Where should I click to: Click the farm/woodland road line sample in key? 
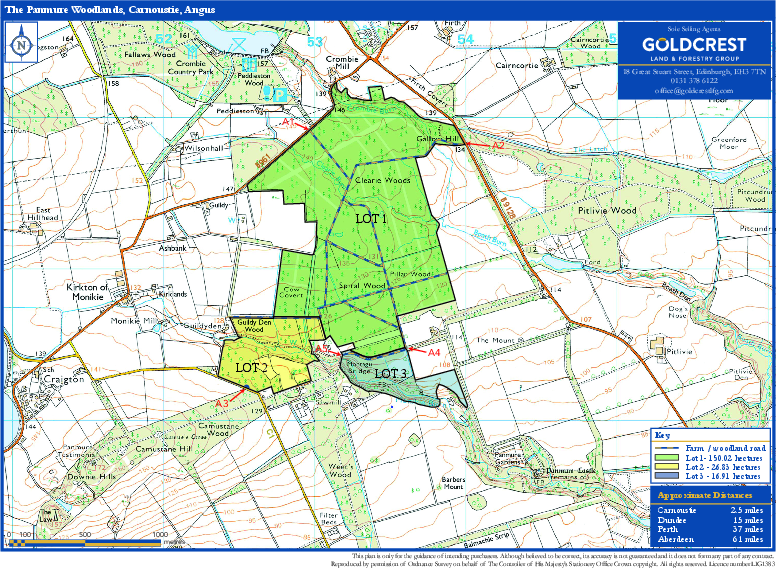click(x=666, y=449)
